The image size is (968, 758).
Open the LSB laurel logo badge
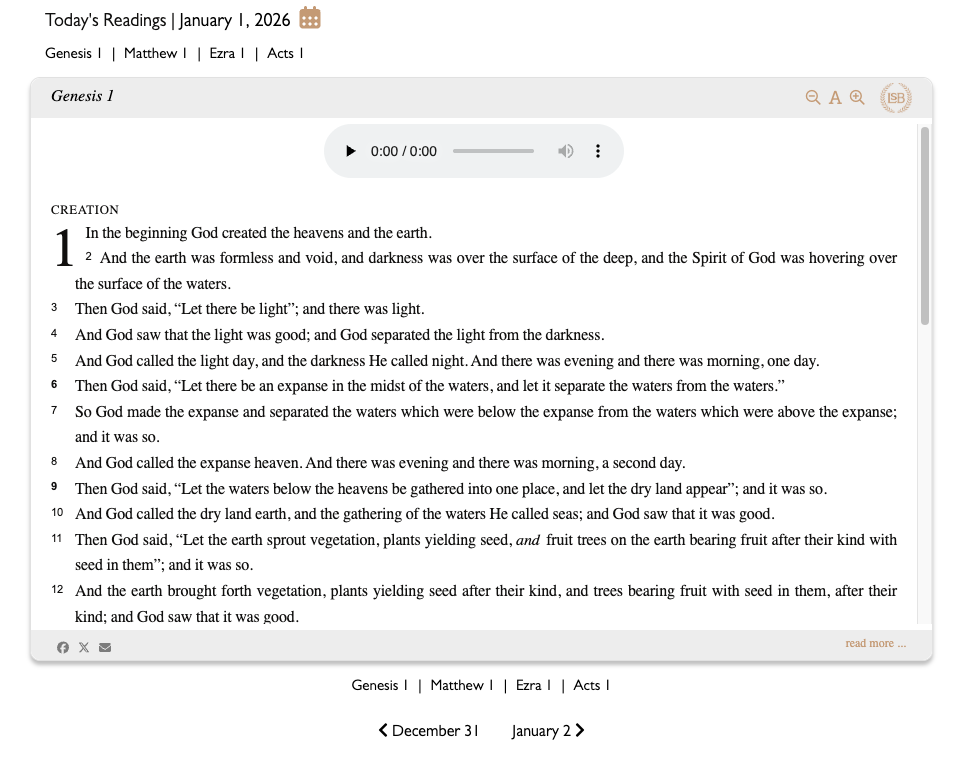895,97
